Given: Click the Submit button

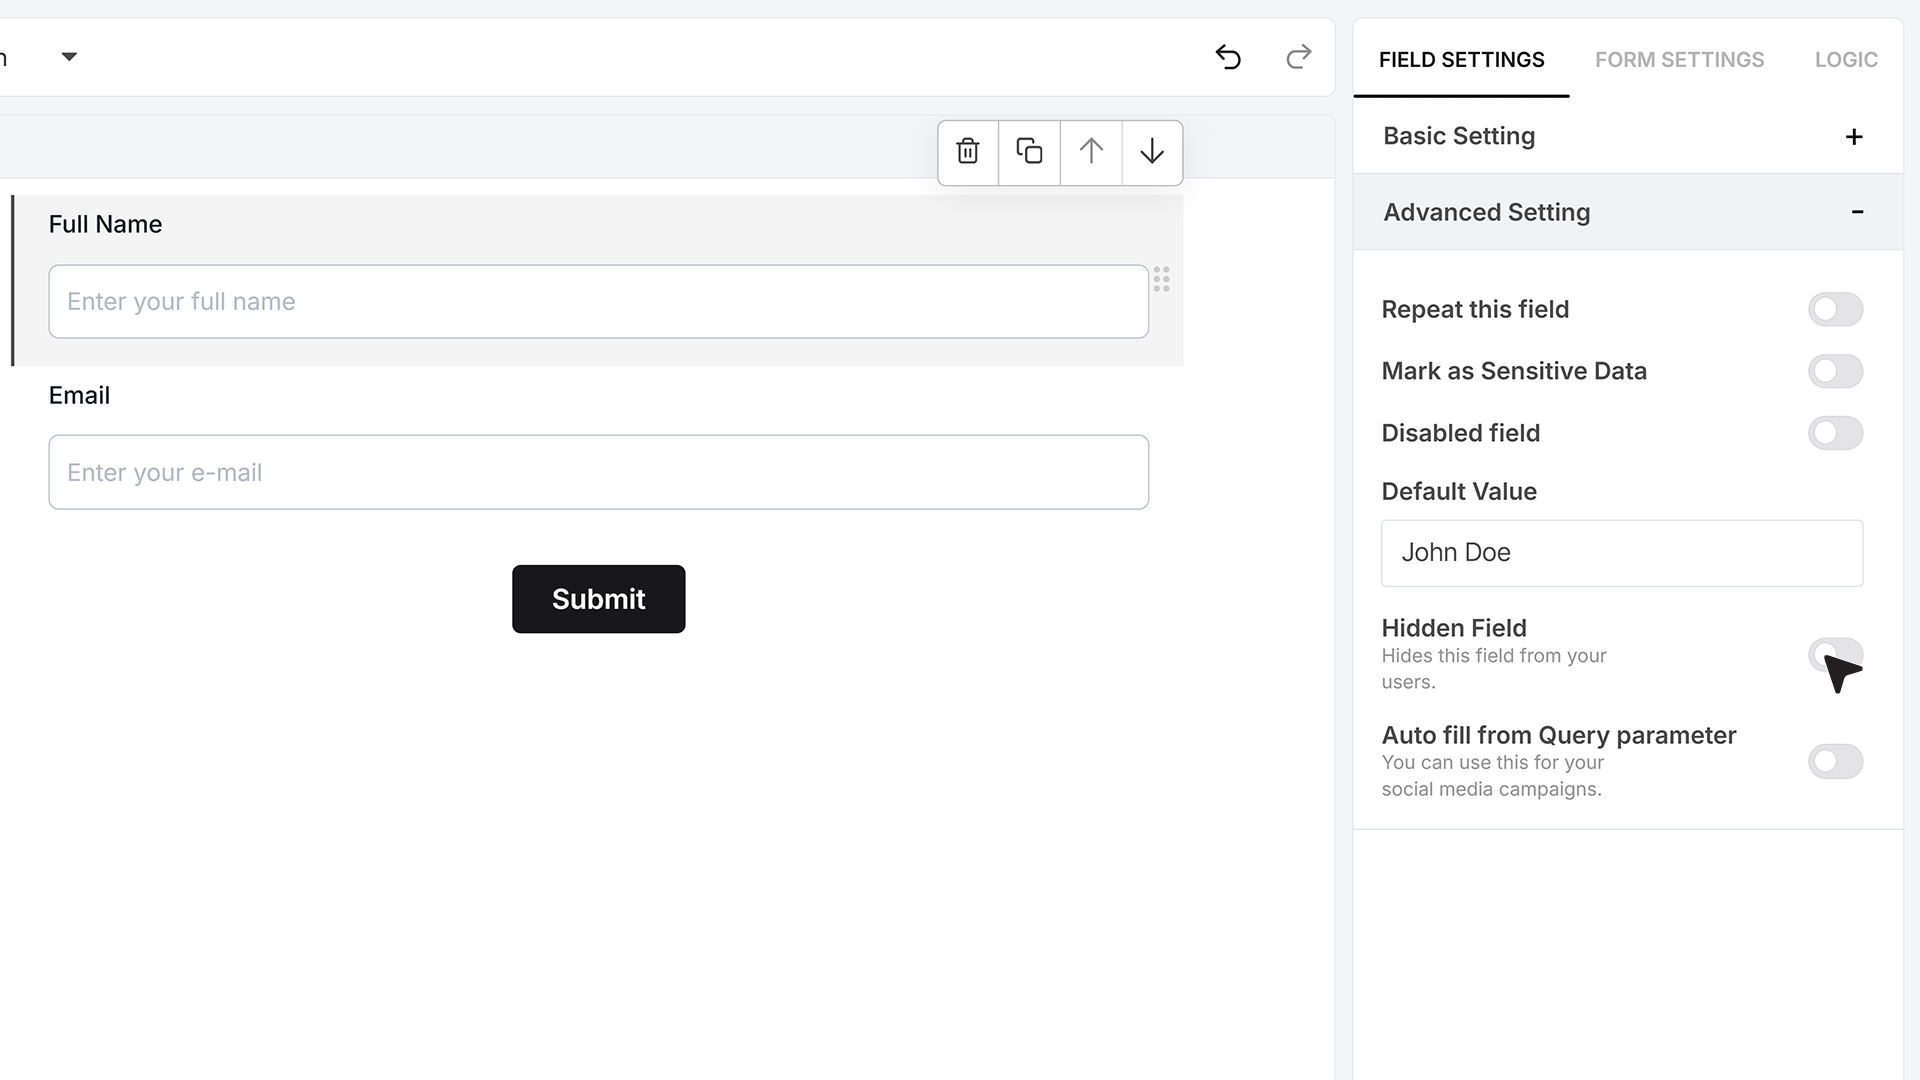Looking at the screenshot, I should [598, 599].
